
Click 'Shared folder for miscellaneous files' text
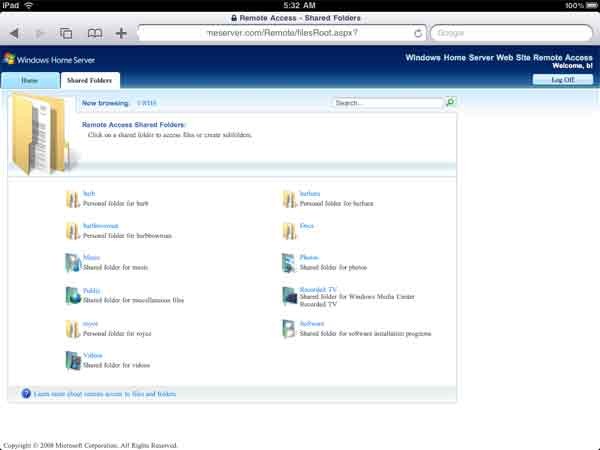134,300
